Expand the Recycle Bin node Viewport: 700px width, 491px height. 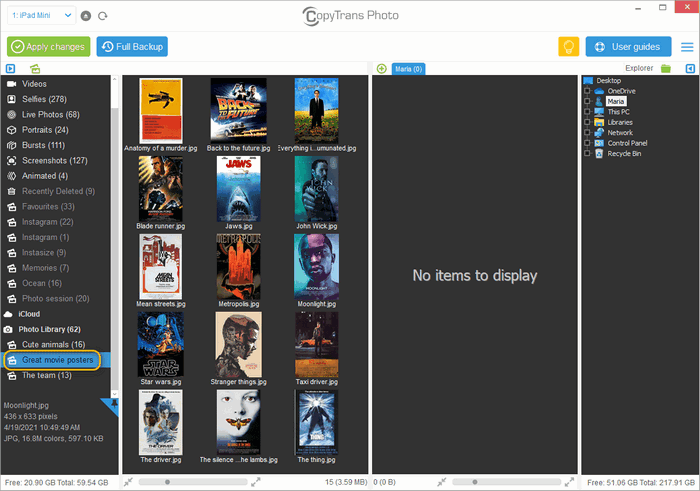(x=588, y=154)
